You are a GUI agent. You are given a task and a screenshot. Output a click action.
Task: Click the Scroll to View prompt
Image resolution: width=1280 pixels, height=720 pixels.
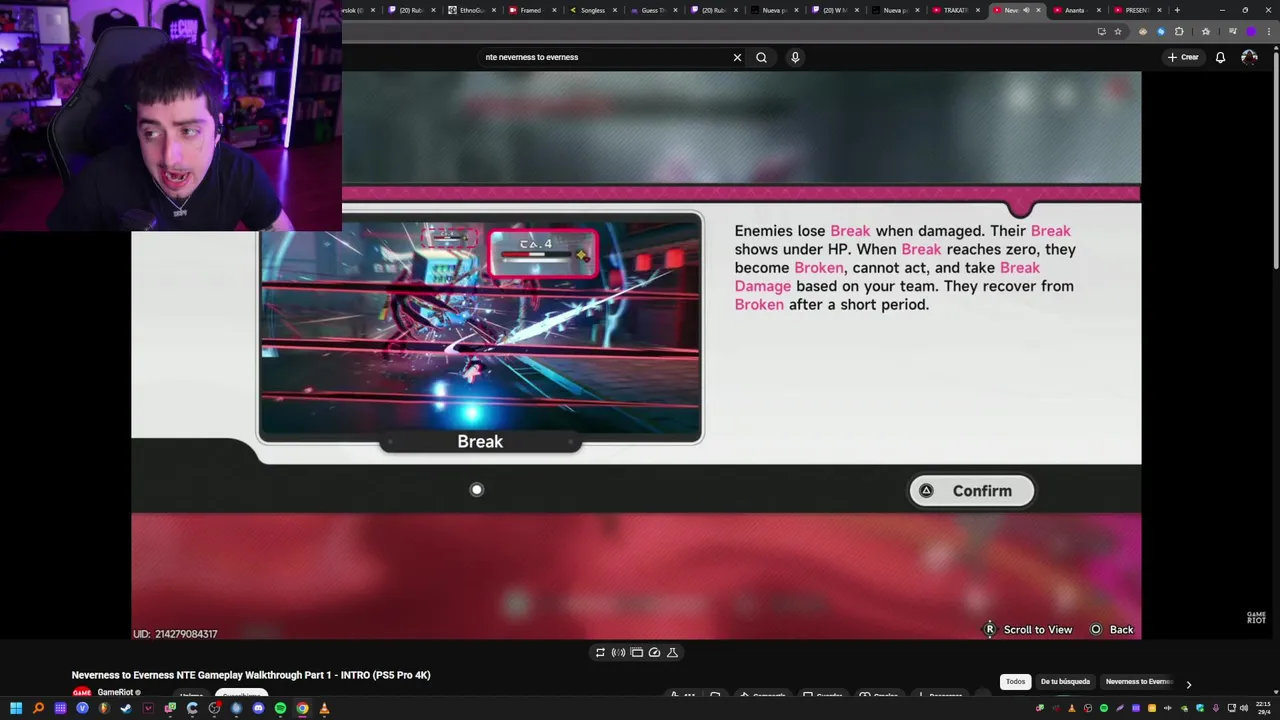(1028, 629)
